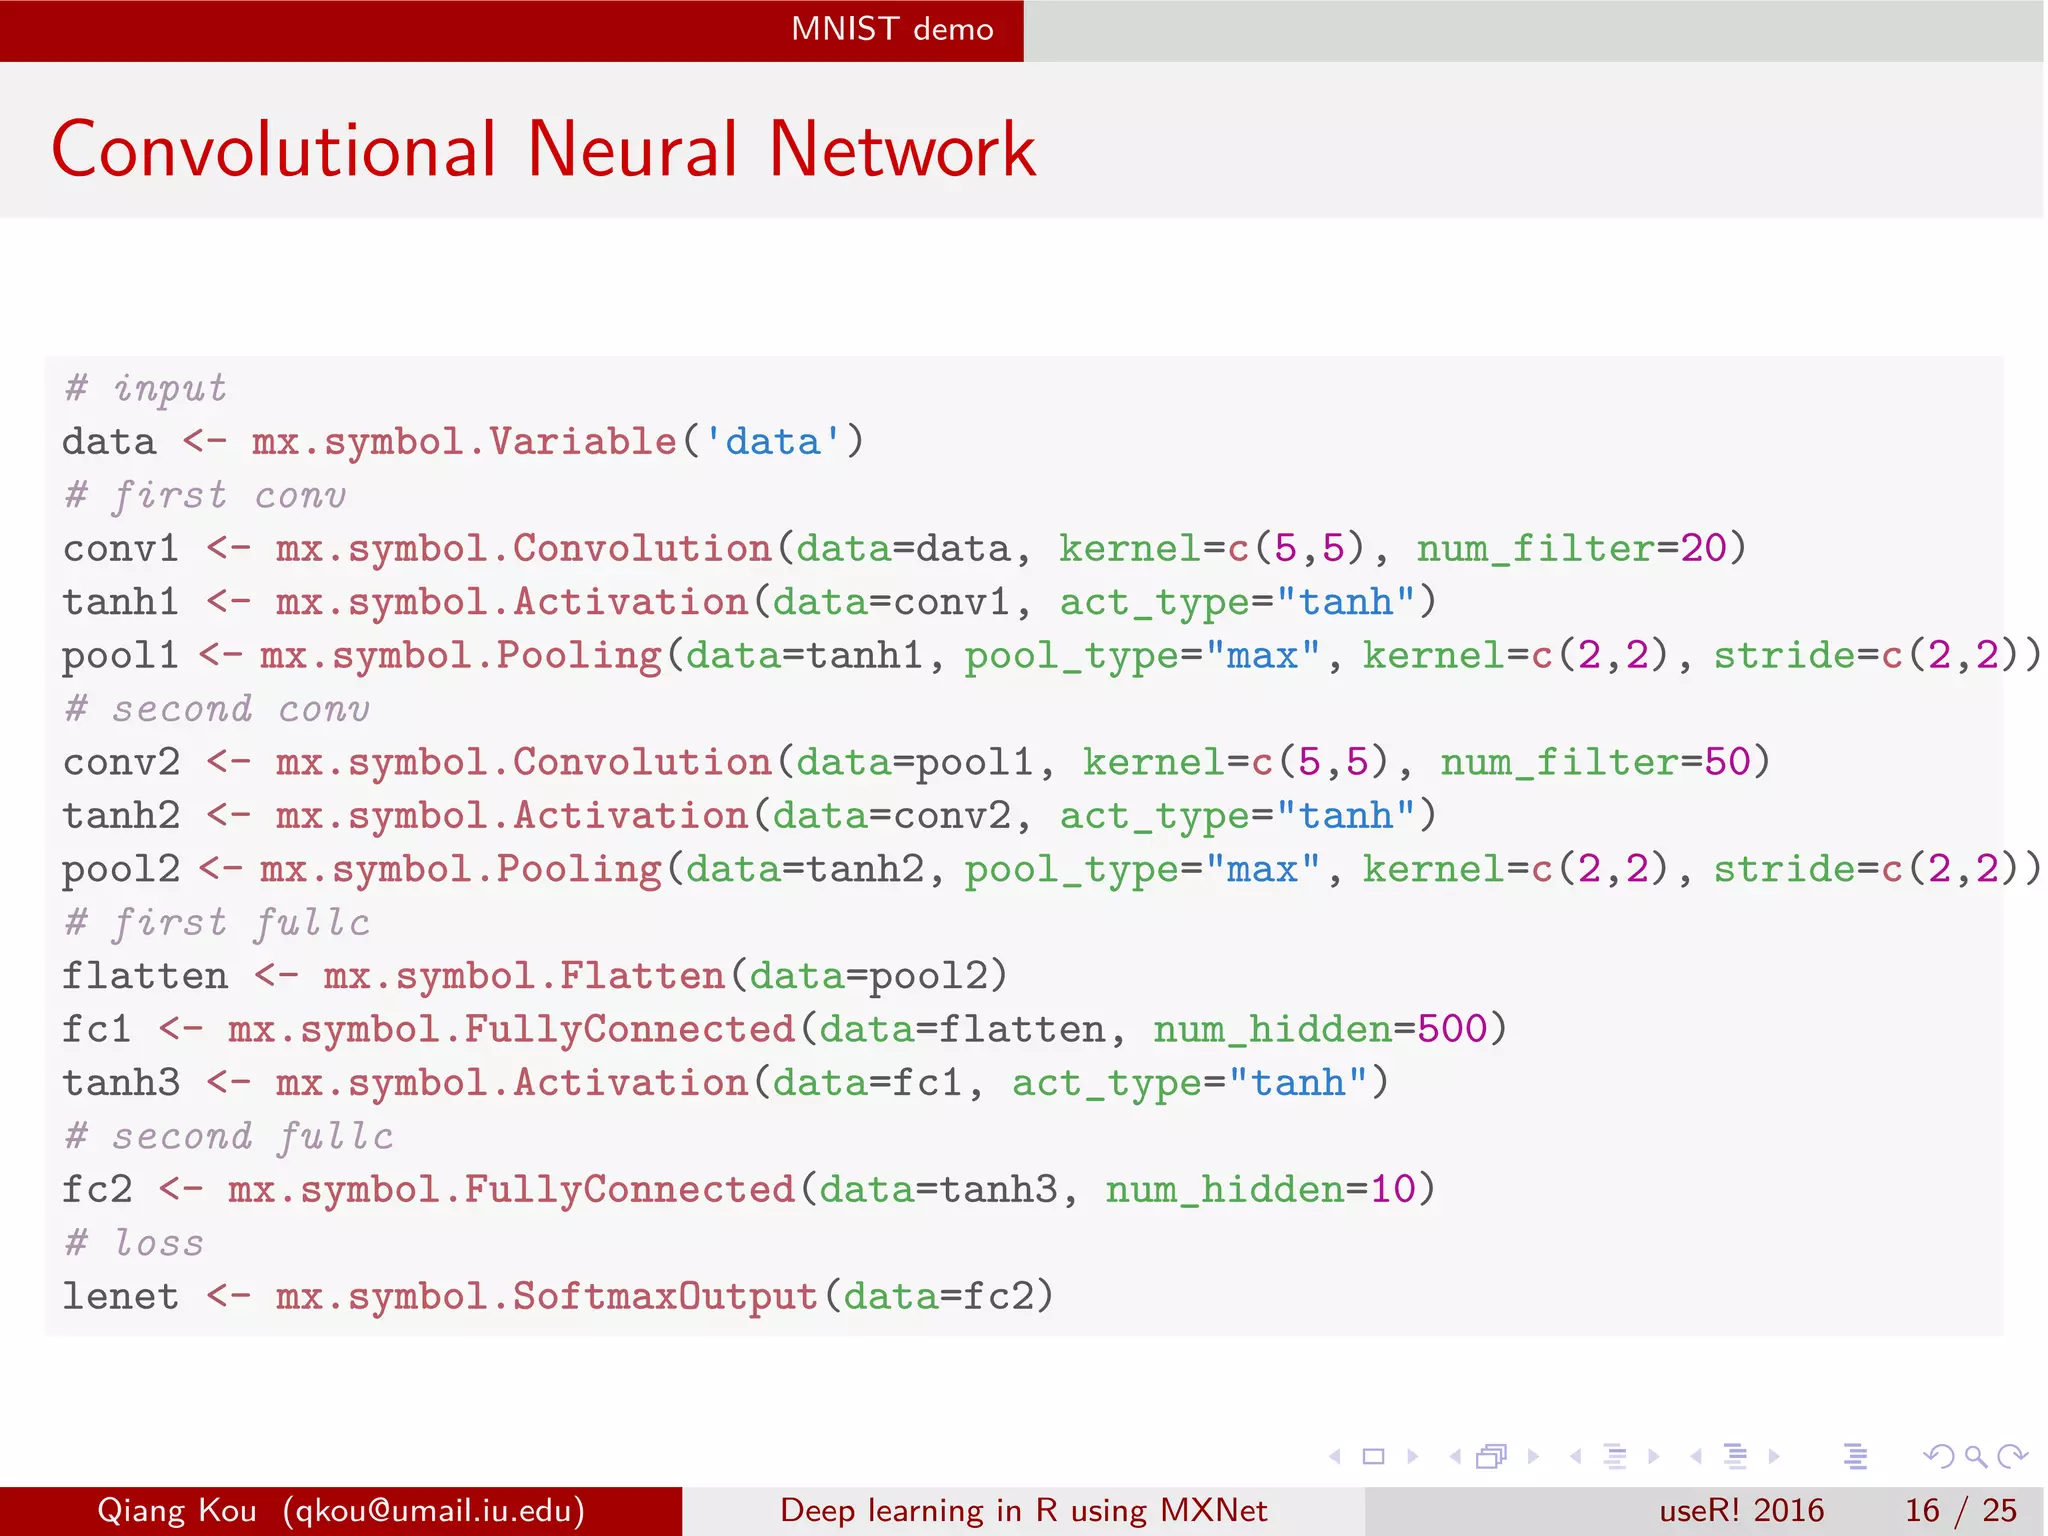Click the previous slide arrow icon

click(x=1334, y=1457)
